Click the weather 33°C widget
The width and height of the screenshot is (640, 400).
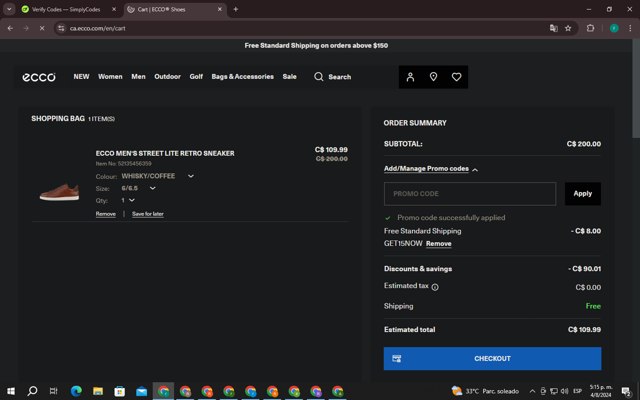click(485, 391)
